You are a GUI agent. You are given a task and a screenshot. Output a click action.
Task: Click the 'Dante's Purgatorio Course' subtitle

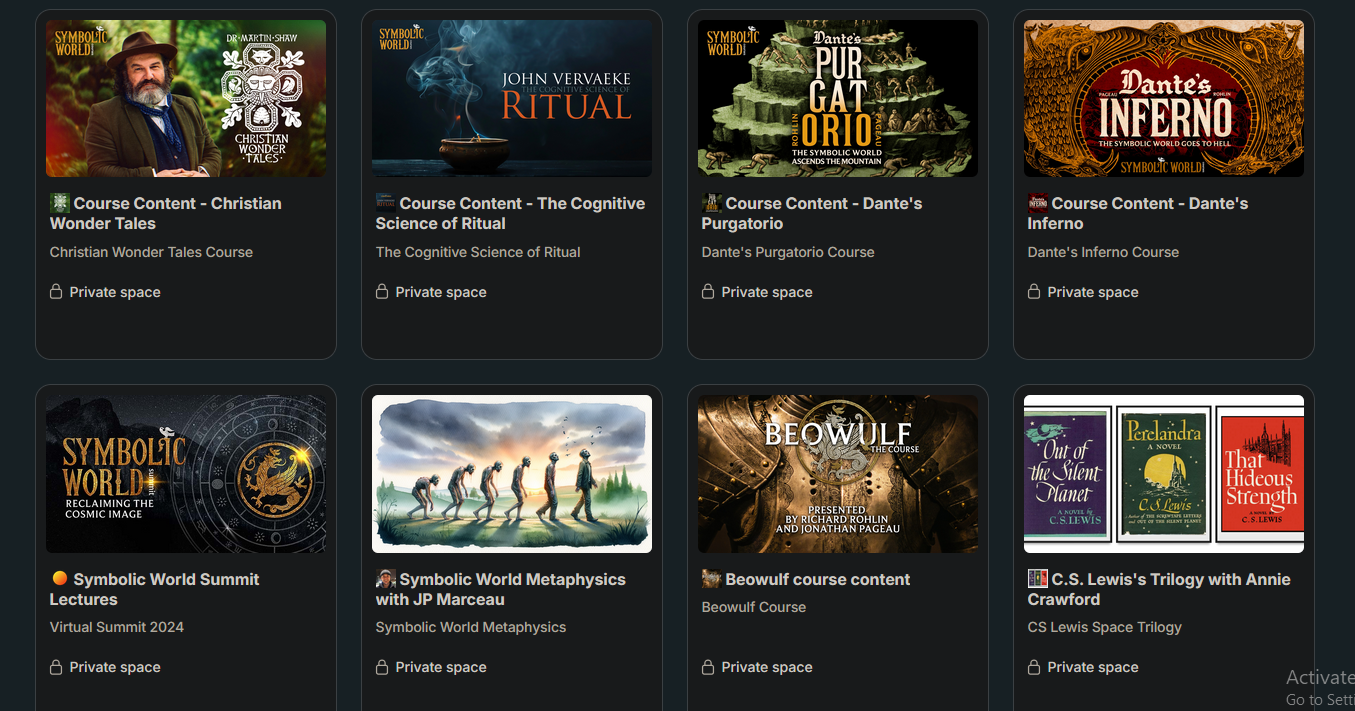click(788, 252)
